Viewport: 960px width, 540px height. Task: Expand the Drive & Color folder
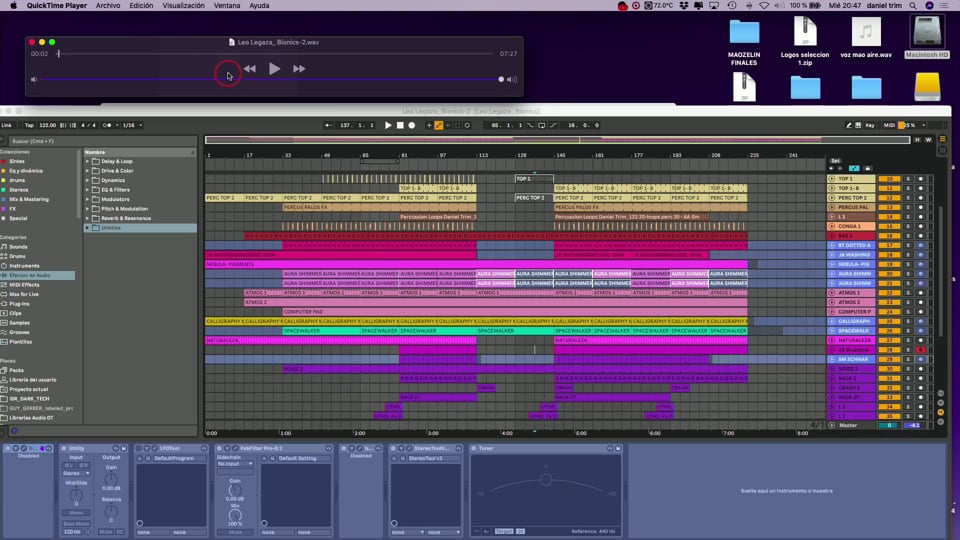tap(88, 171)
